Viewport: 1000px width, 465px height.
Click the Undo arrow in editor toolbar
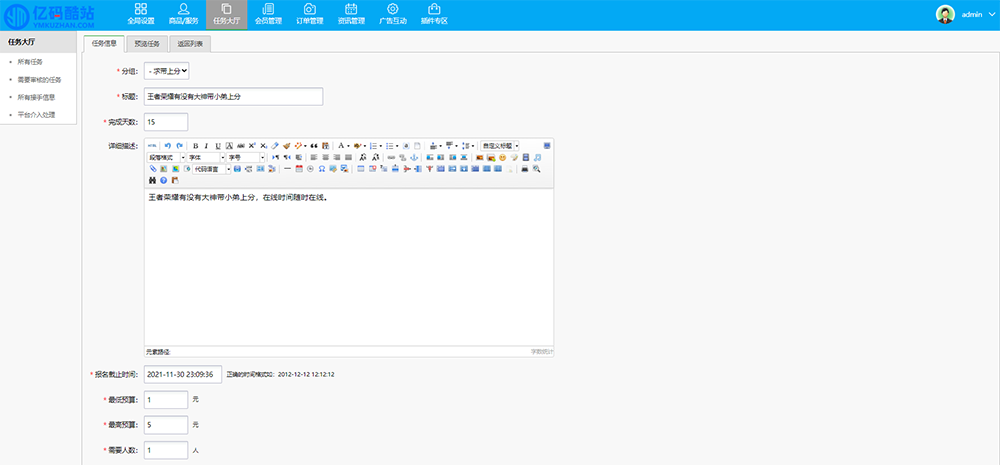pyautogui.click(x=167, y=145)
